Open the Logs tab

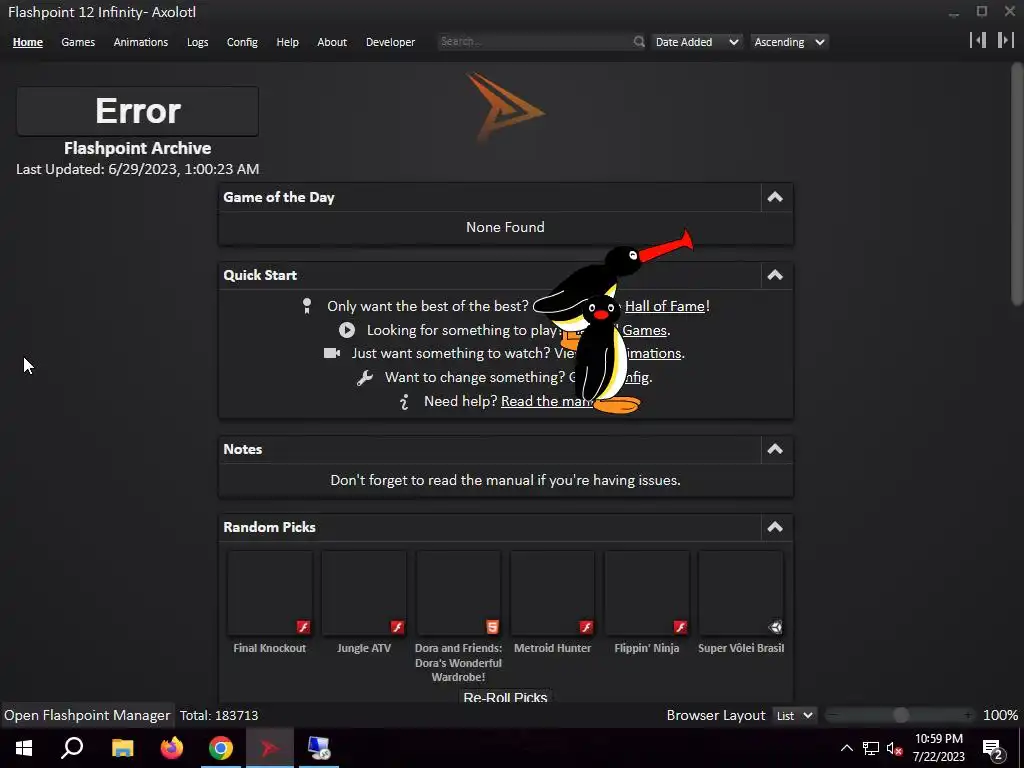(197, 42)
